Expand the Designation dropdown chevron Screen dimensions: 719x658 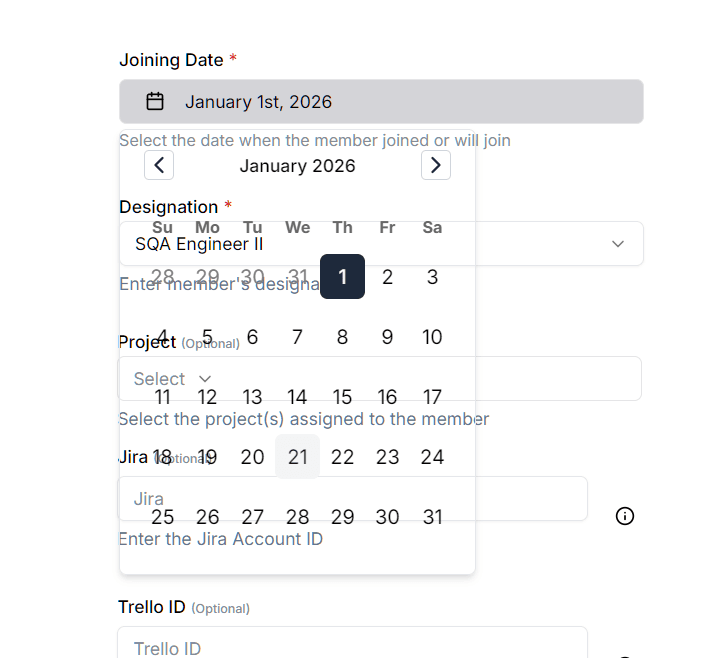618,243
